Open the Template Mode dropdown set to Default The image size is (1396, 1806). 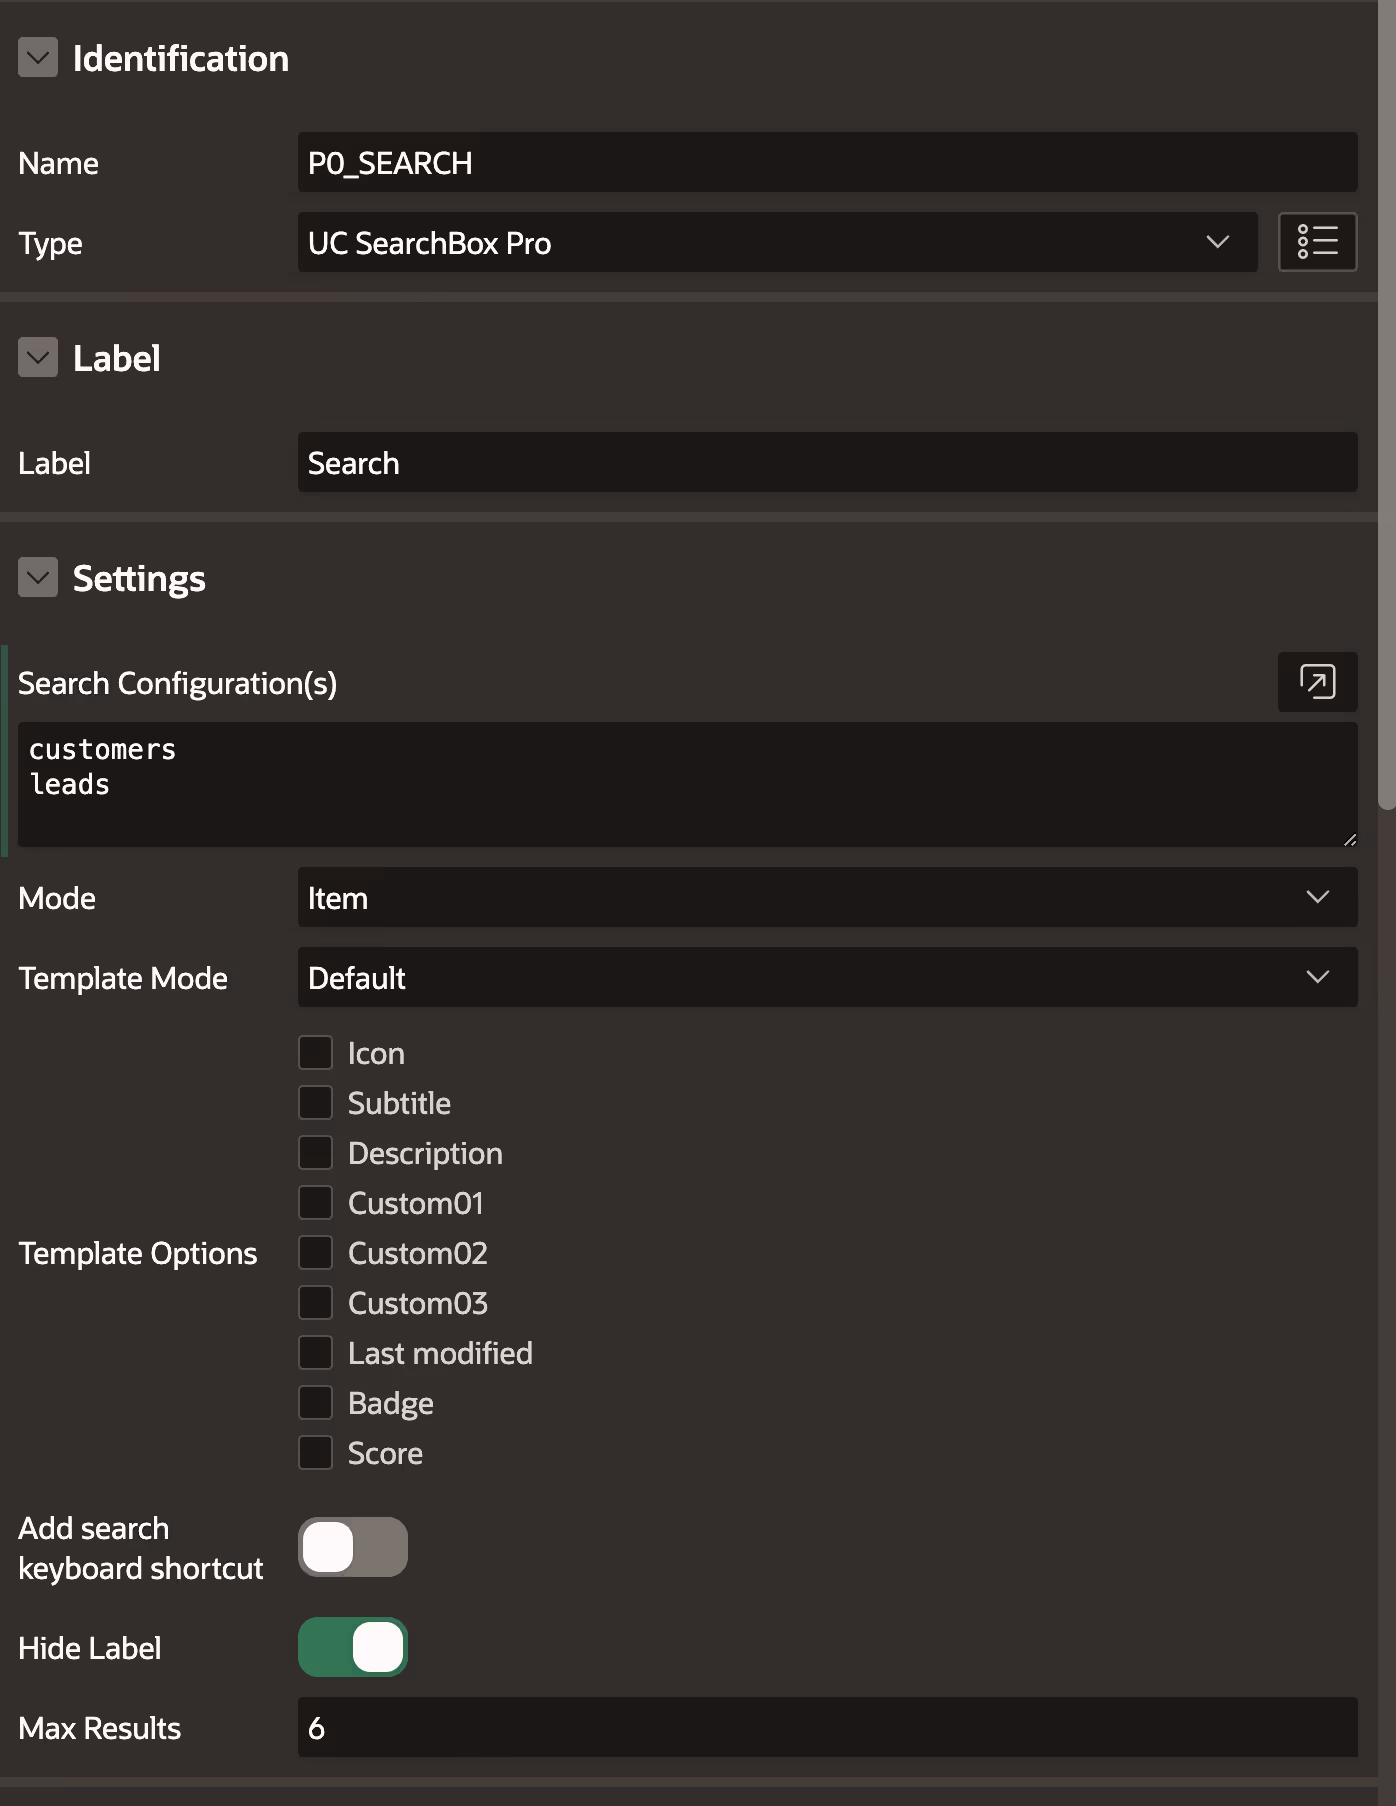coord(827,977)
